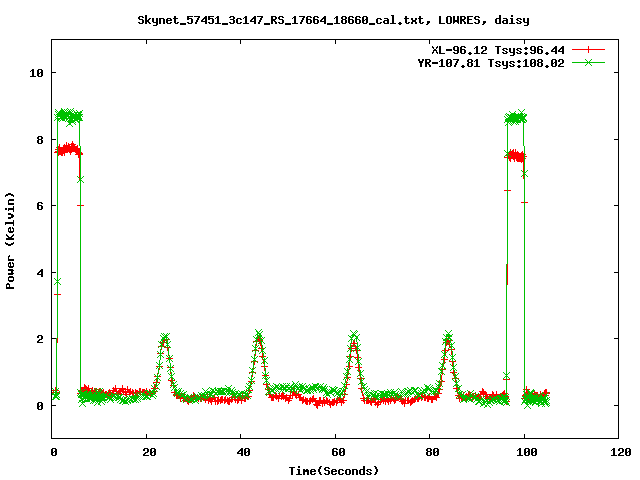
Task: Select legend entry XL-96.12 Tsys:96.44
Action: 498,50
